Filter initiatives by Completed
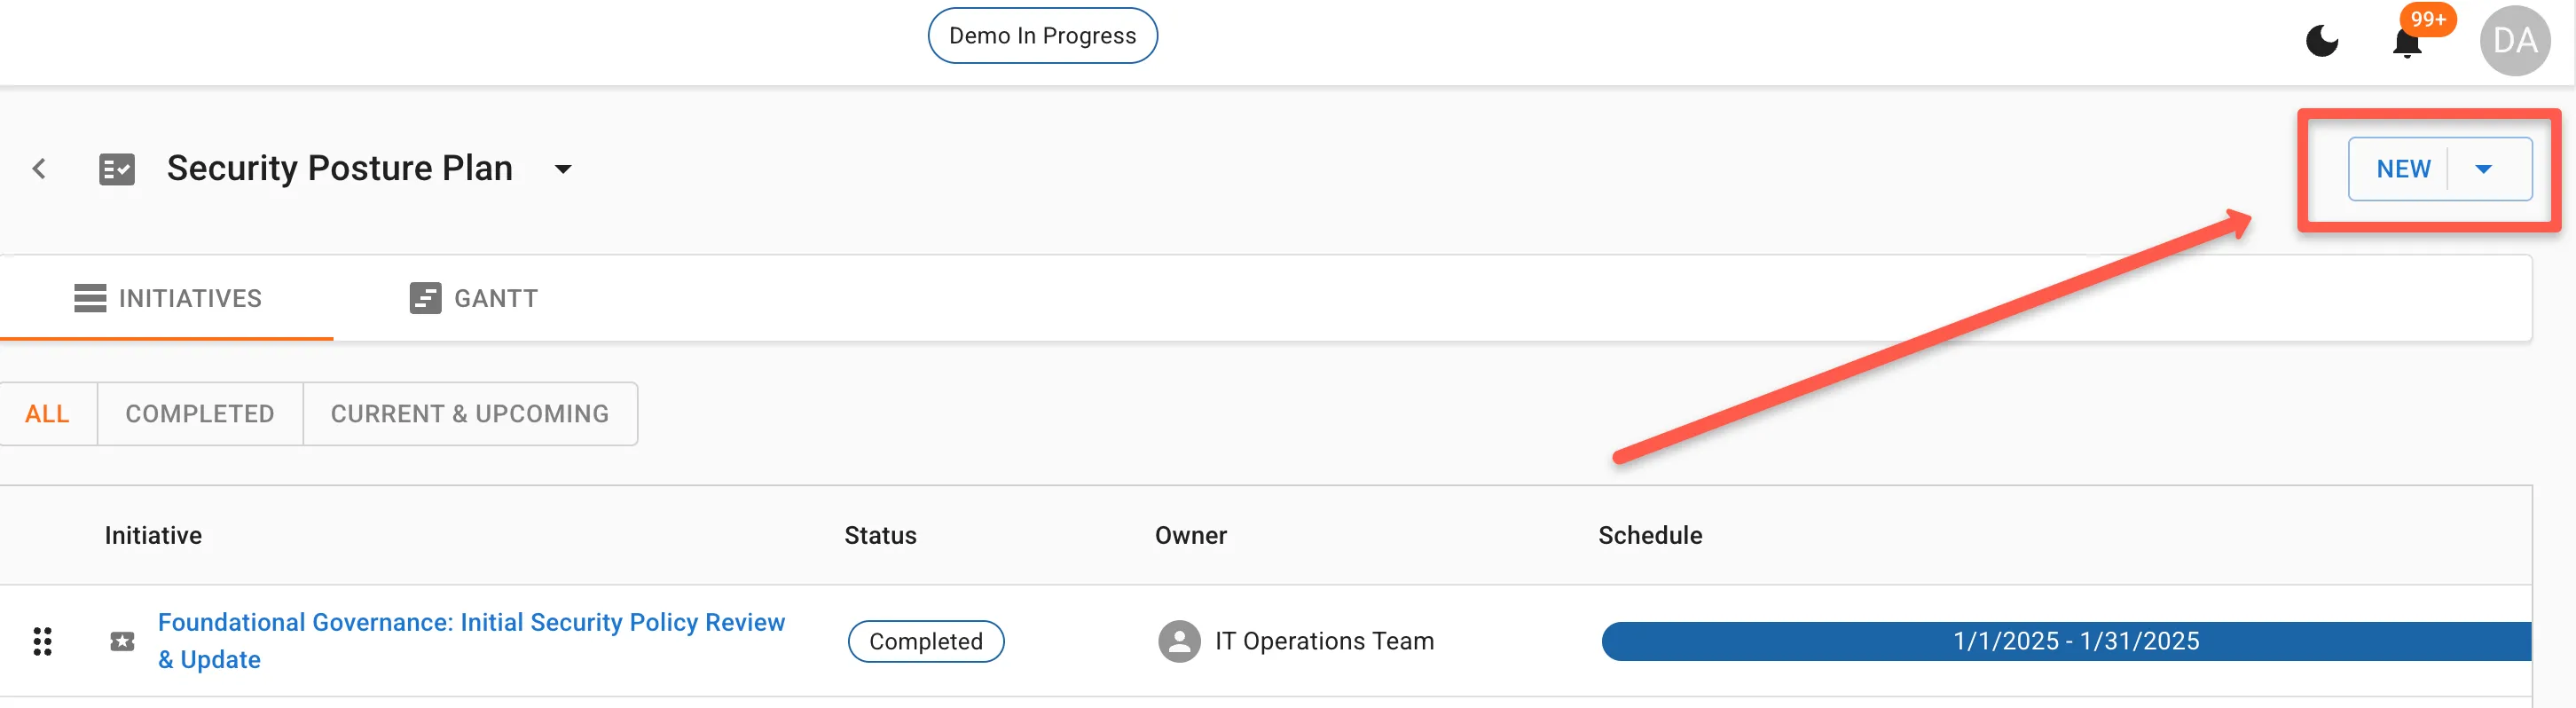This screenshot has height=708, width=2576. point(200,414)
